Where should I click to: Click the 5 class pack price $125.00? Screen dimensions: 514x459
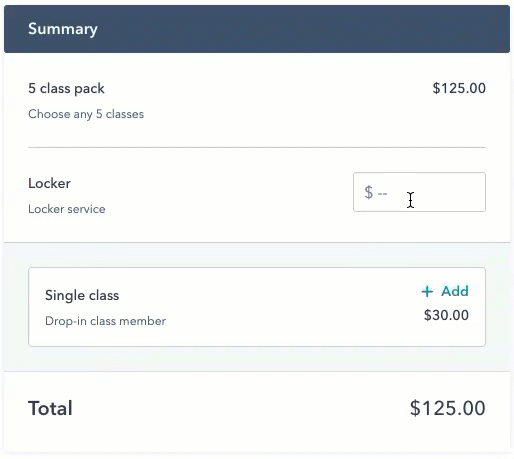coord(459,88)
